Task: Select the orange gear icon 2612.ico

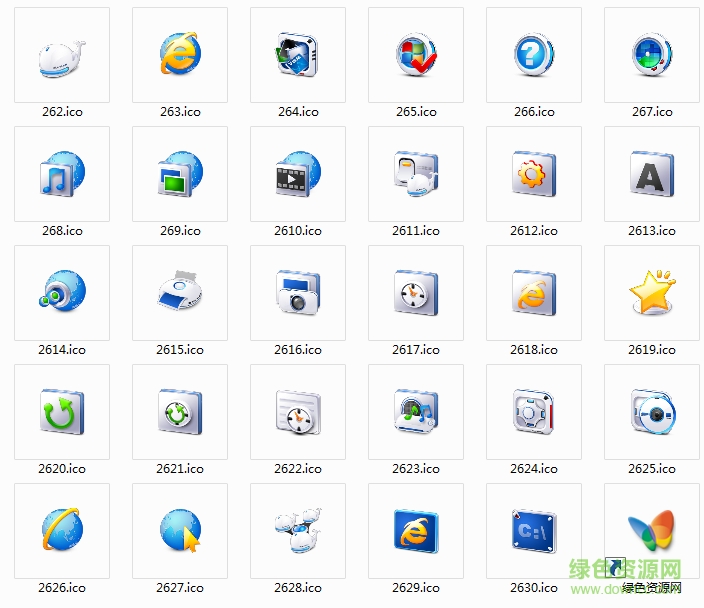Action: [x=534, y=174]
